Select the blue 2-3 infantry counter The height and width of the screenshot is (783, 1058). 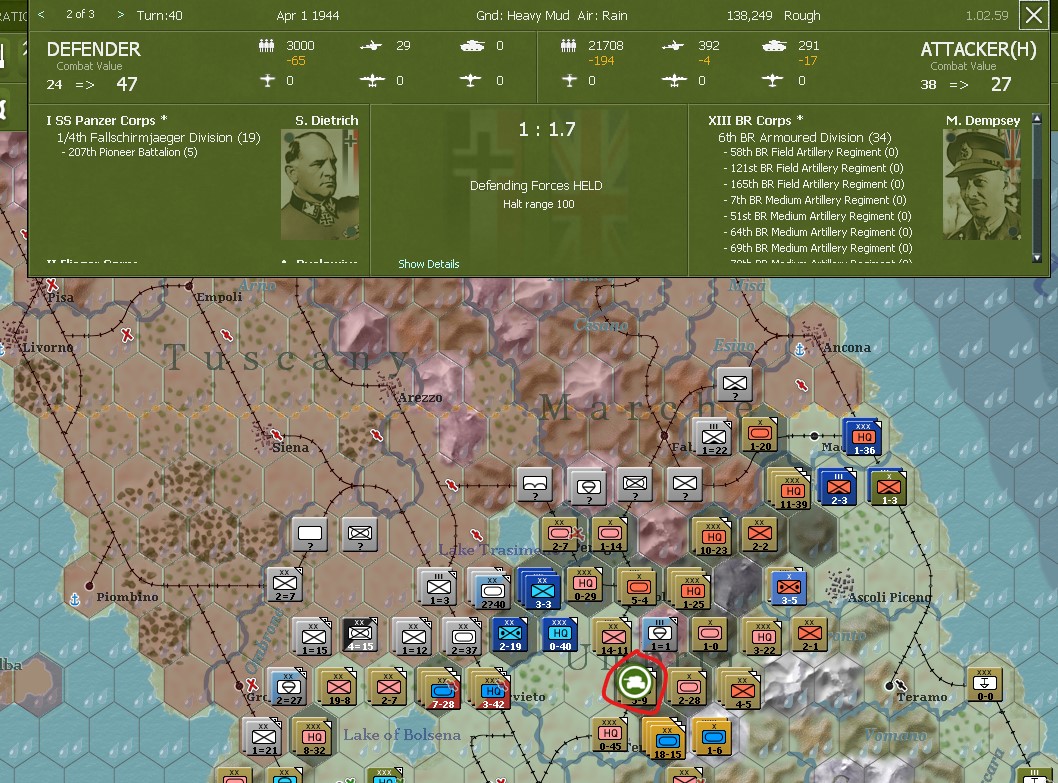click(x=838, y=487)
